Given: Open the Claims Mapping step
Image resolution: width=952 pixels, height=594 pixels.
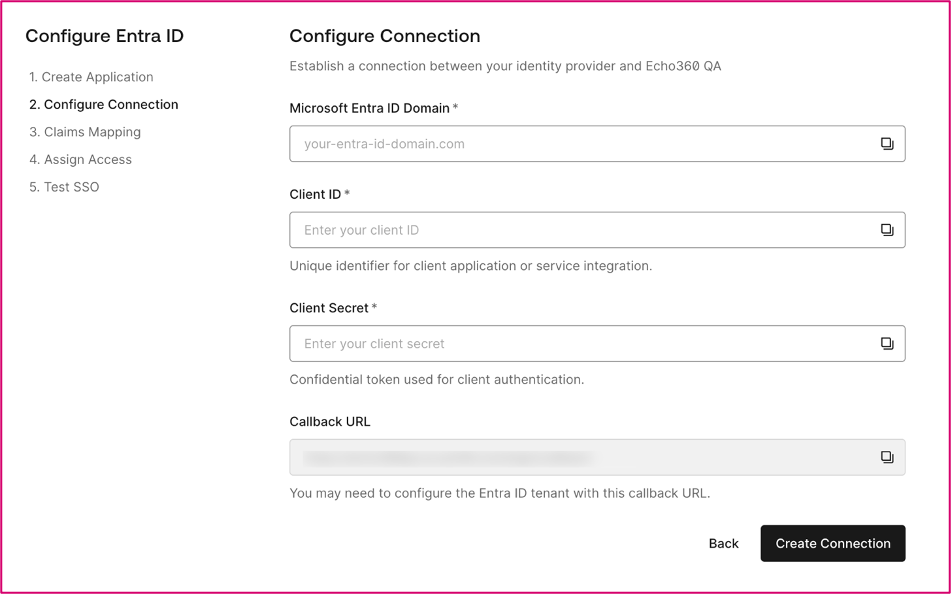Looking at the screenshot, I should click(x=85, y=132).
